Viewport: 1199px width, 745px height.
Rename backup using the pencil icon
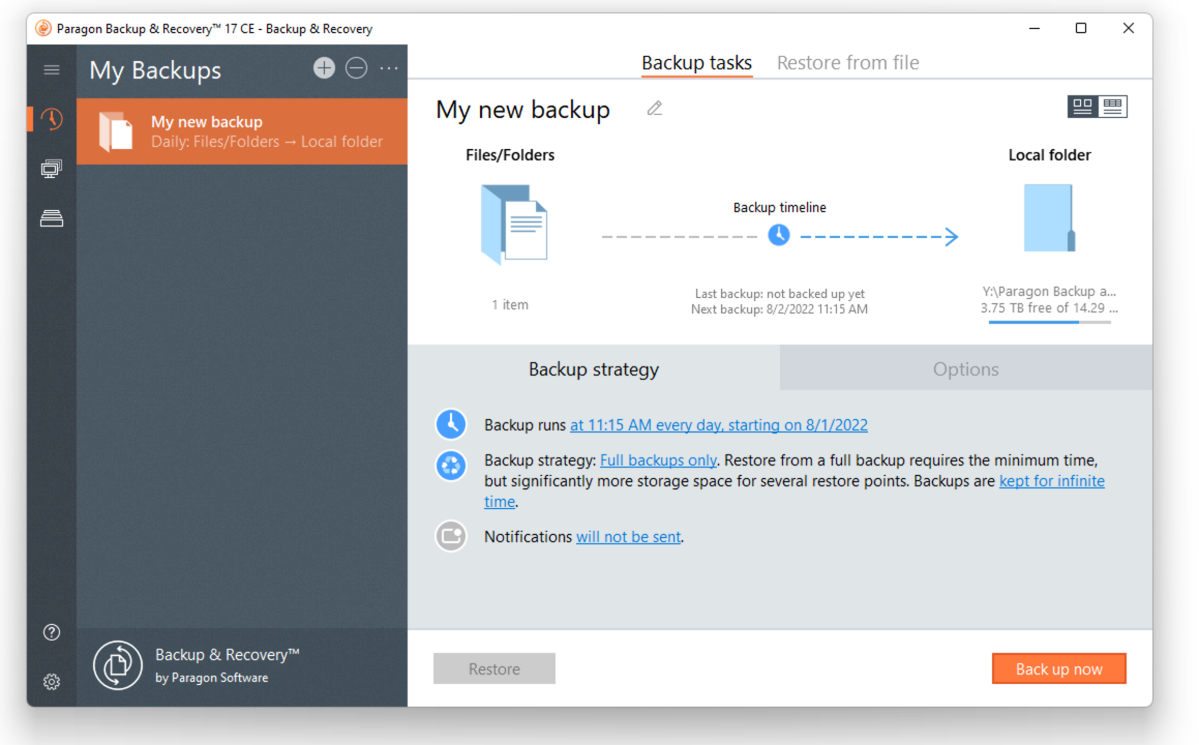[x=655, y=109]
